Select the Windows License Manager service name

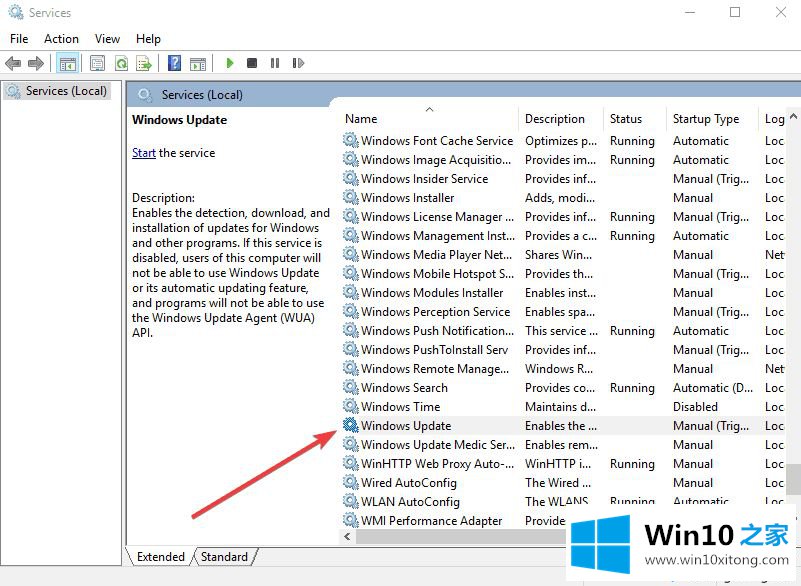coord(437,217)
